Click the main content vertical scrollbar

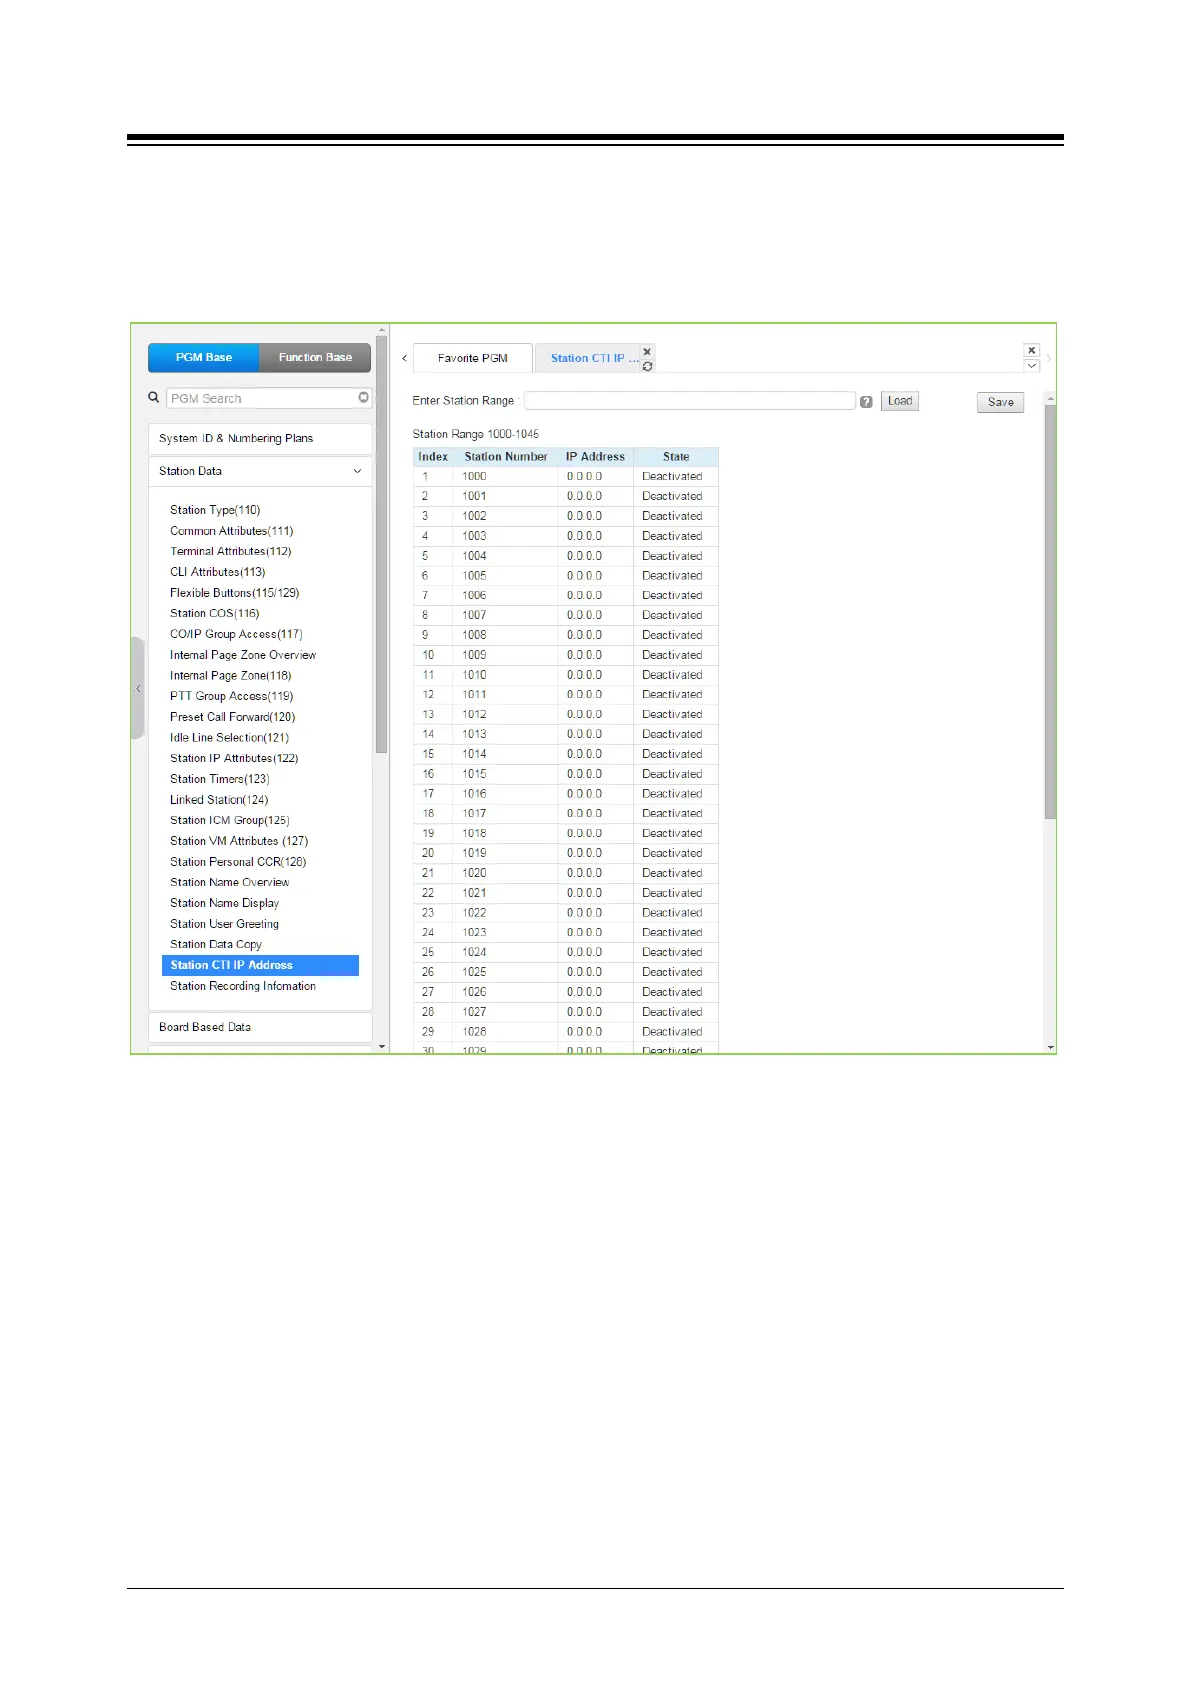pyautogui.click(x=1050, y=612)
